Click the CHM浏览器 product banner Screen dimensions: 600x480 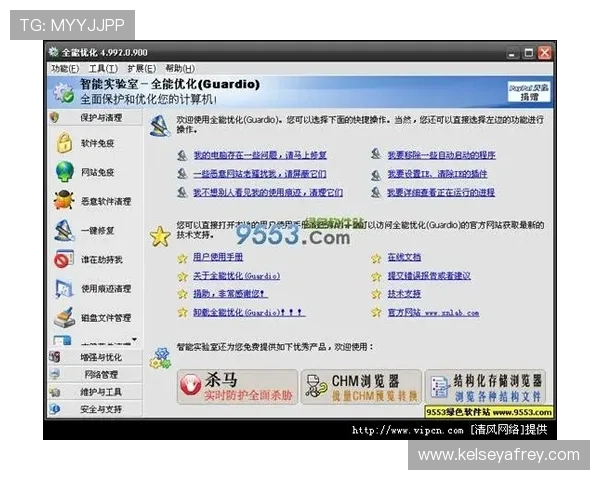click(361, 387)
